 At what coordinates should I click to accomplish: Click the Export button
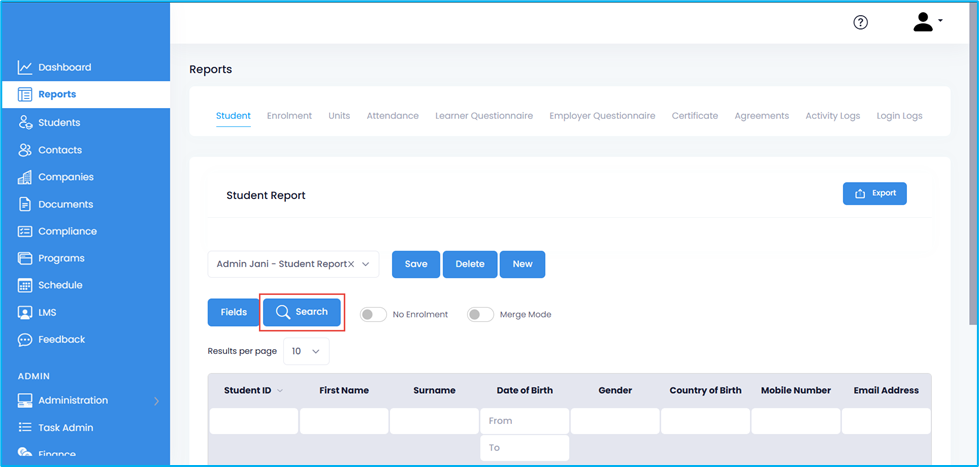click(874, 193)
